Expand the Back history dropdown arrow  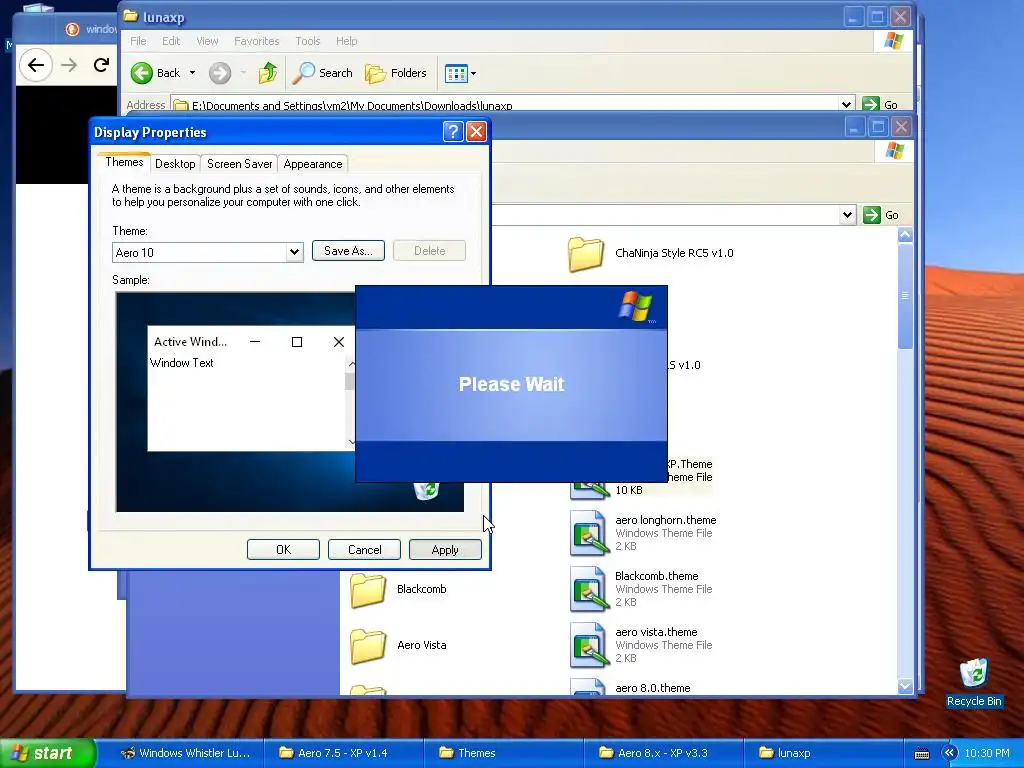pyautogui.click(x=192, y=73)
